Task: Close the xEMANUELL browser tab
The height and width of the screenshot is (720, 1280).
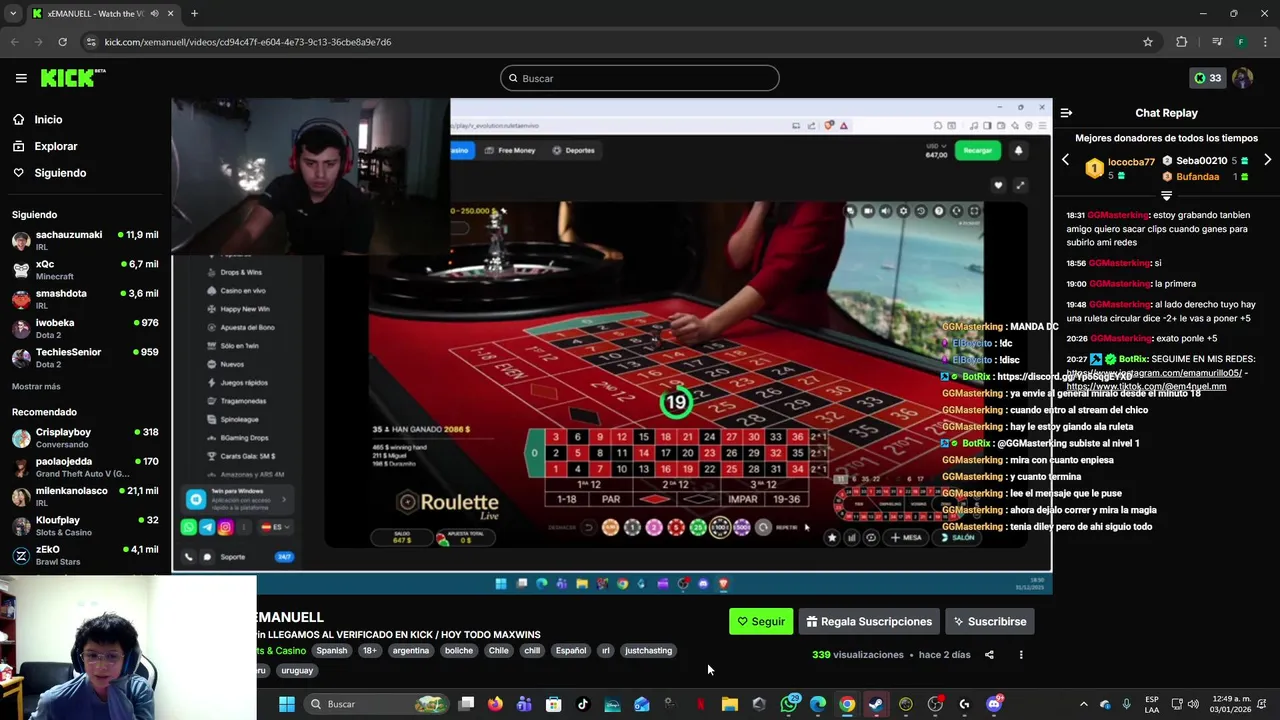Action: click(171, 14)
